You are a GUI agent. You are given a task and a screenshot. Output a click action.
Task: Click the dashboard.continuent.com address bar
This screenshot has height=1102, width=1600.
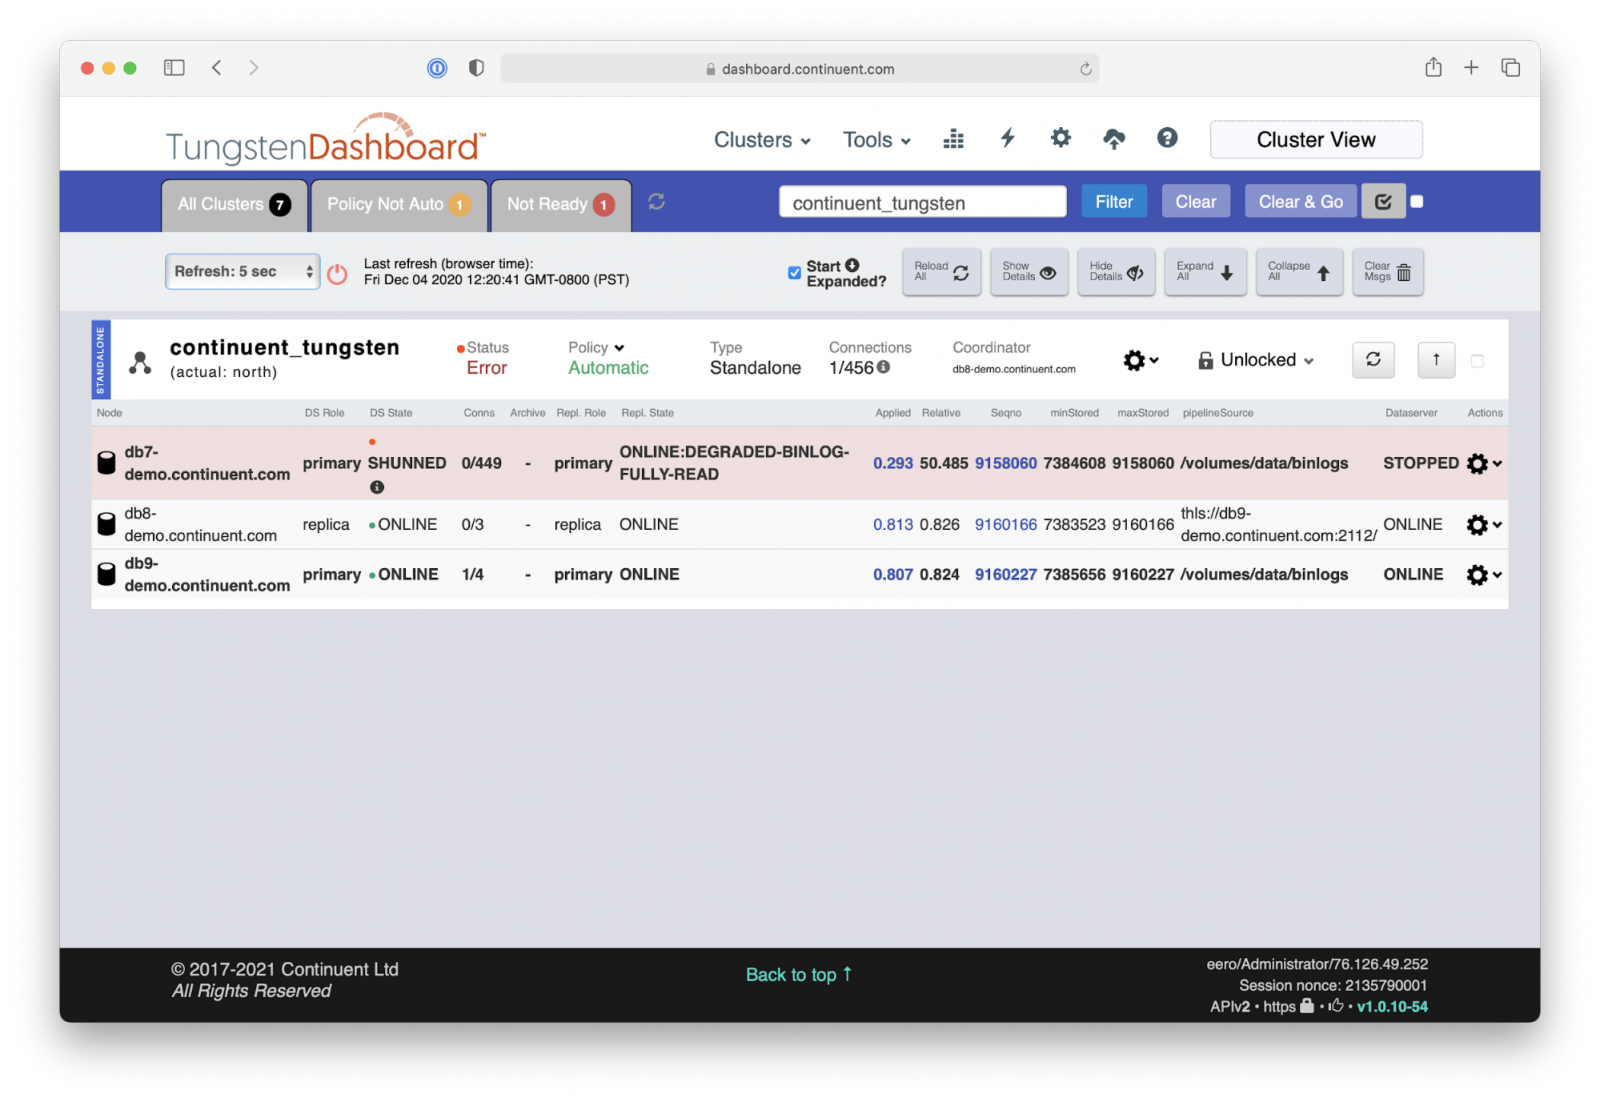pyautogui.click(x=799, y=69)
